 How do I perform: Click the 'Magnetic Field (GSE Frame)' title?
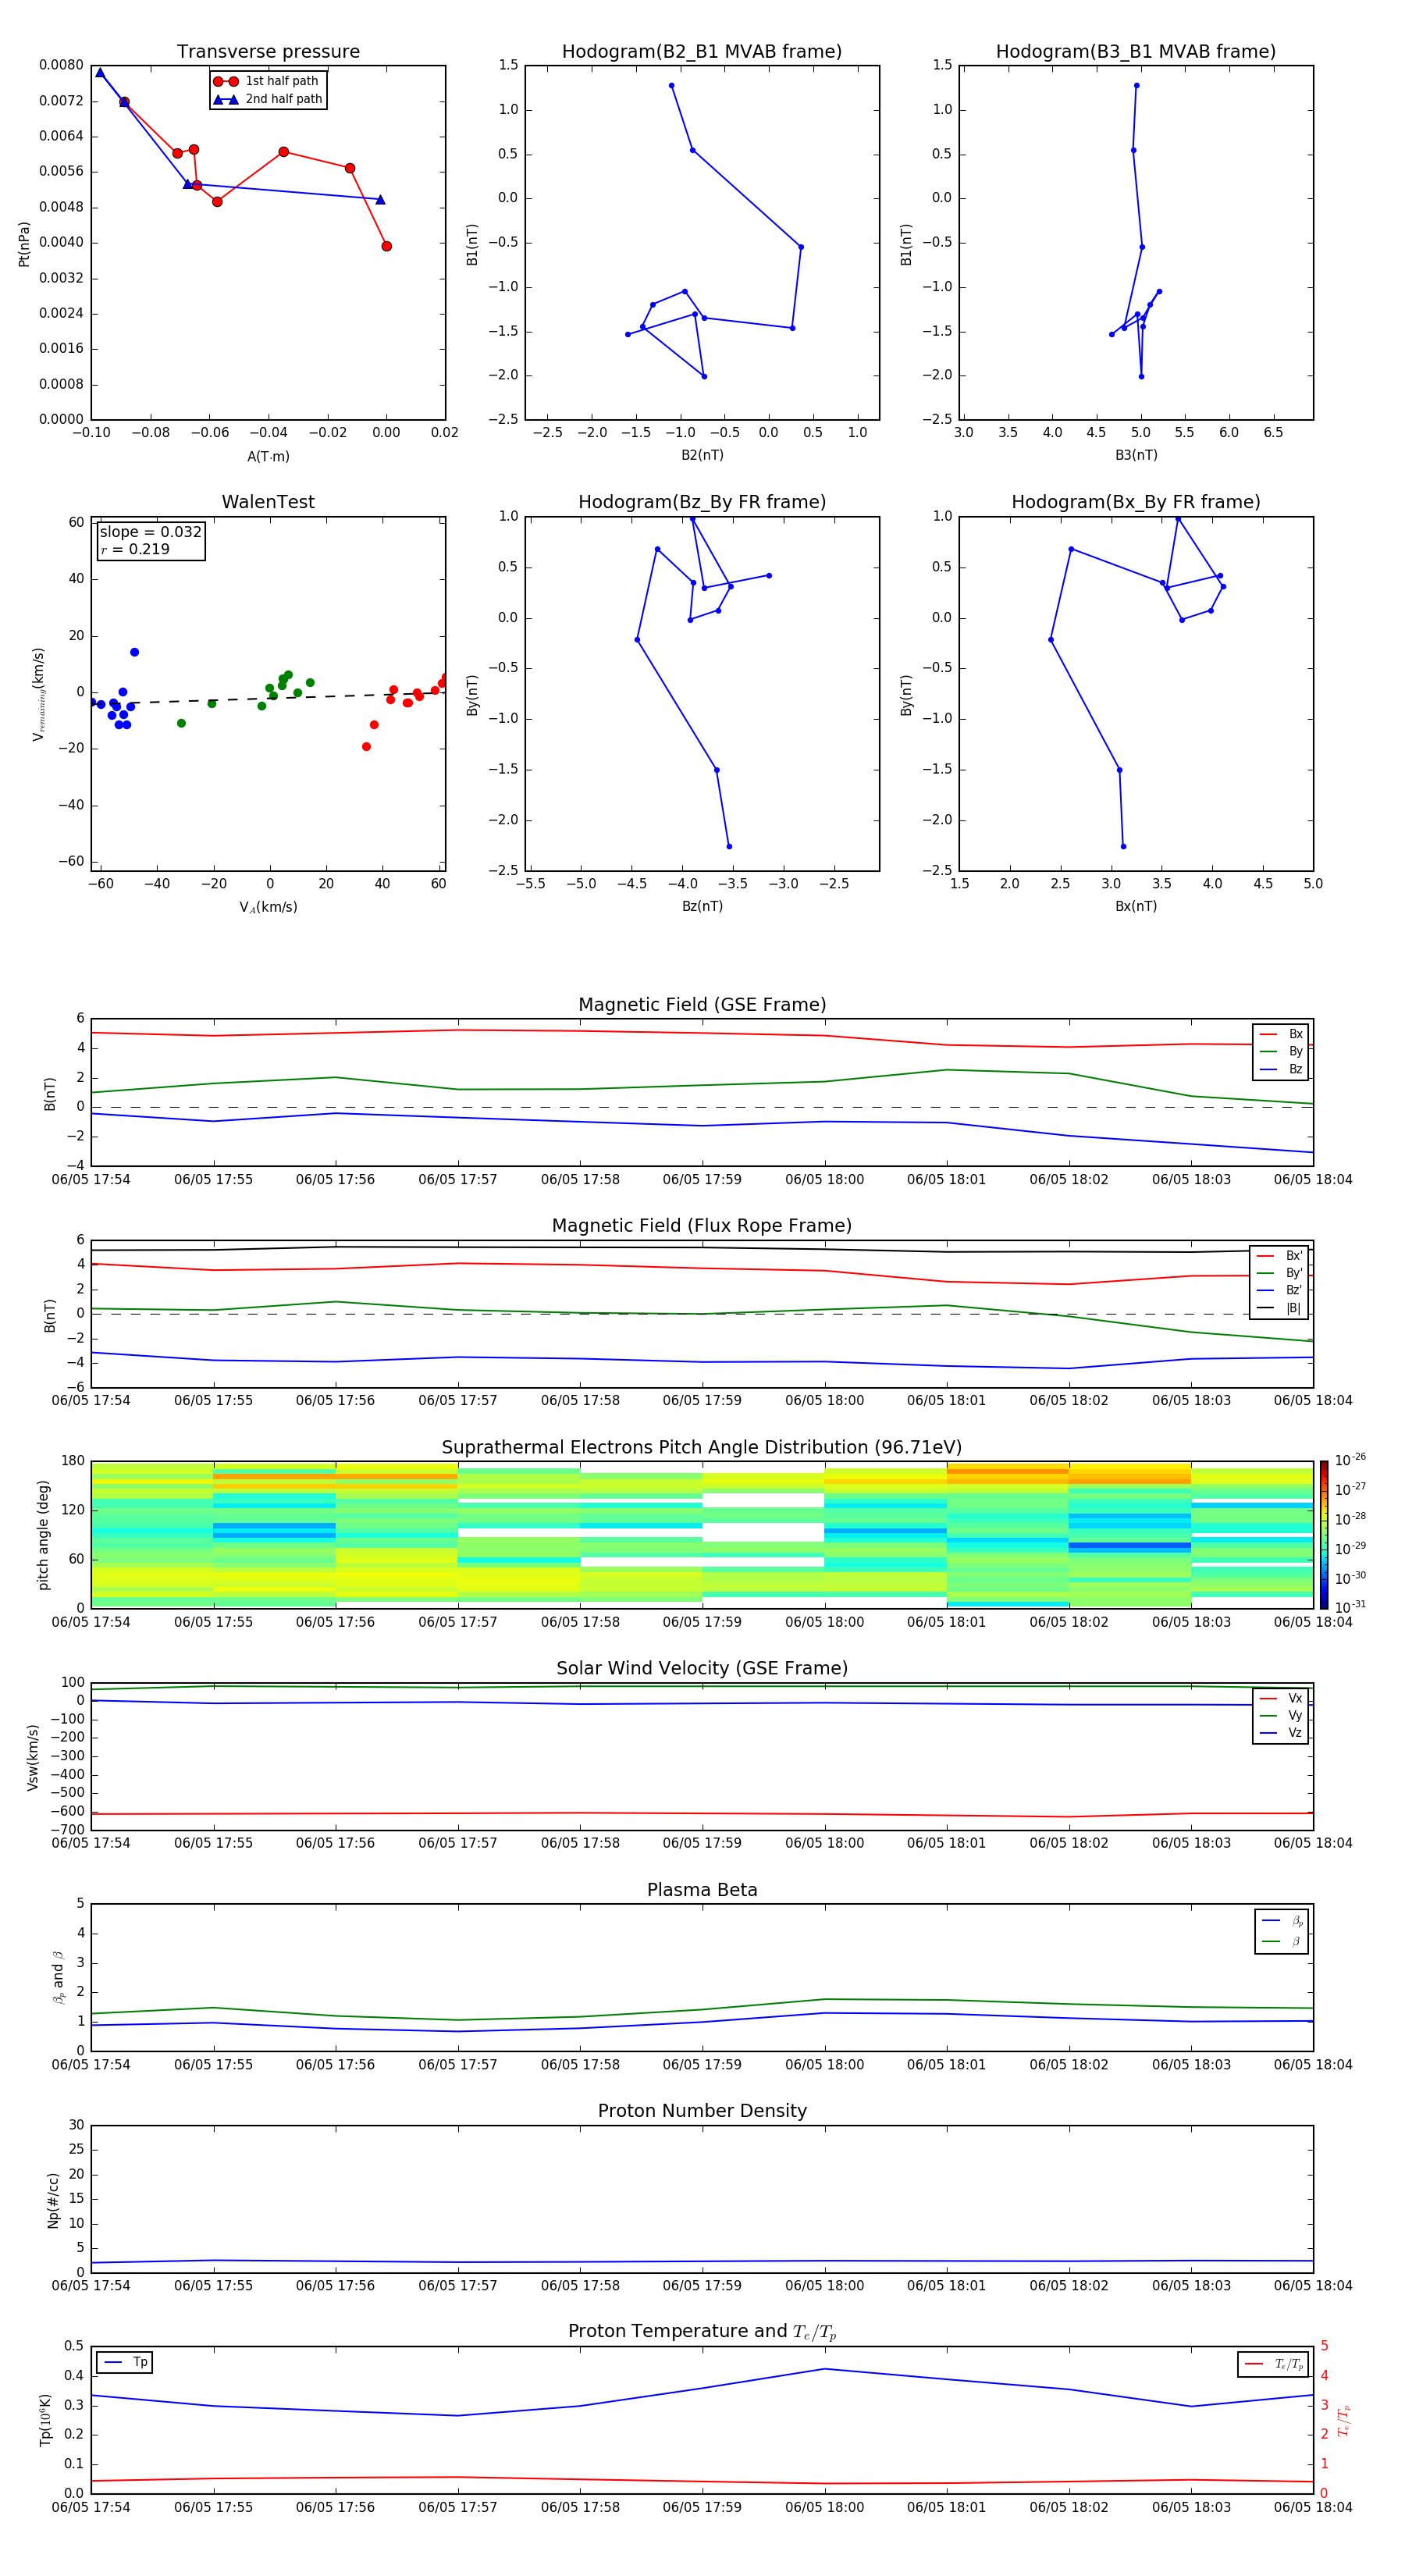click(702, 1005)
